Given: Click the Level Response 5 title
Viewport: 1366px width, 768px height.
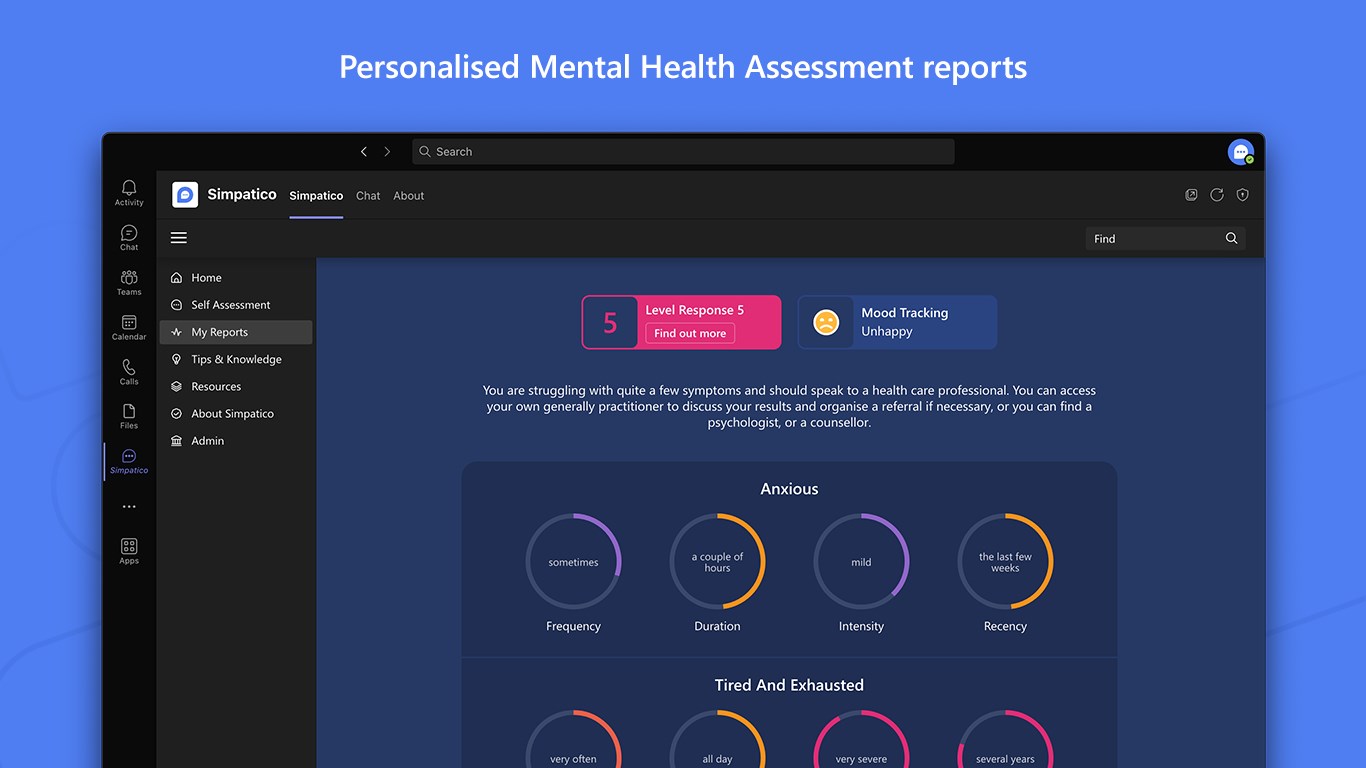Looking at the screenshot, I should pos(695,310).
